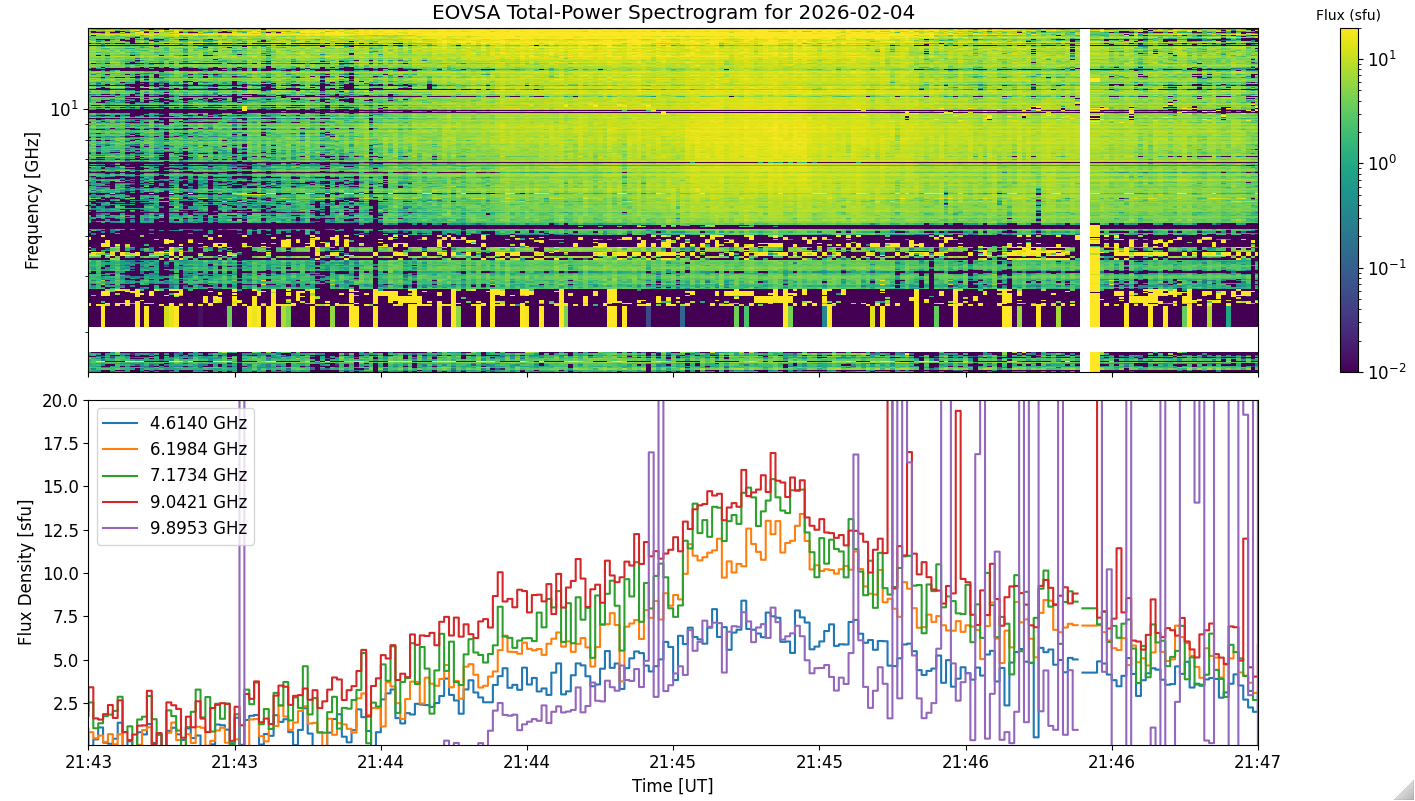Click the corner resize grip icon
Screen dimensions: 1415x801
pos(1404,790)
